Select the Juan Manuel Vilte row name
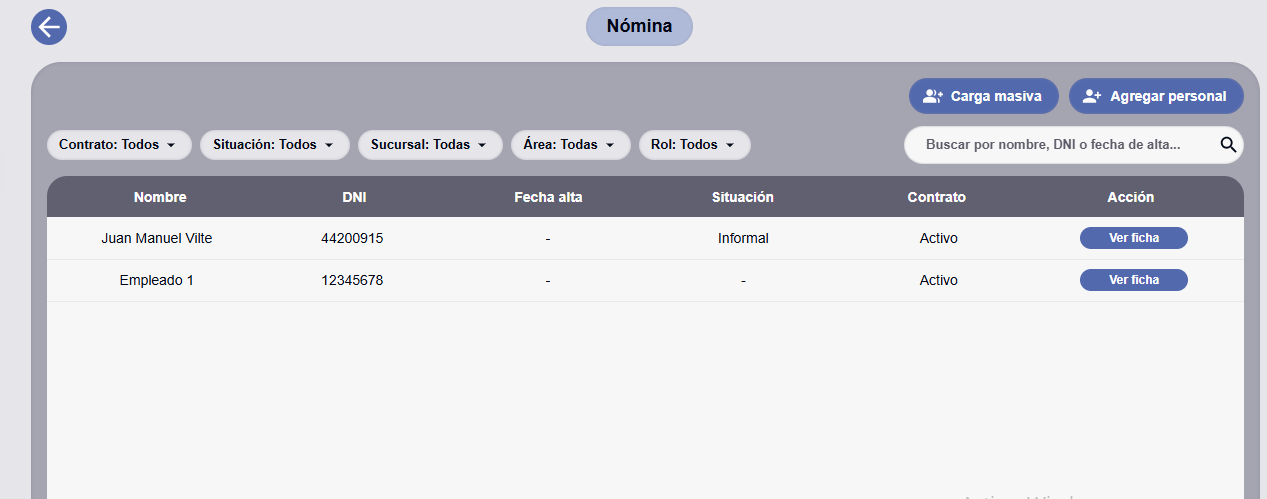1267x499 pixels. pos(157,238)
